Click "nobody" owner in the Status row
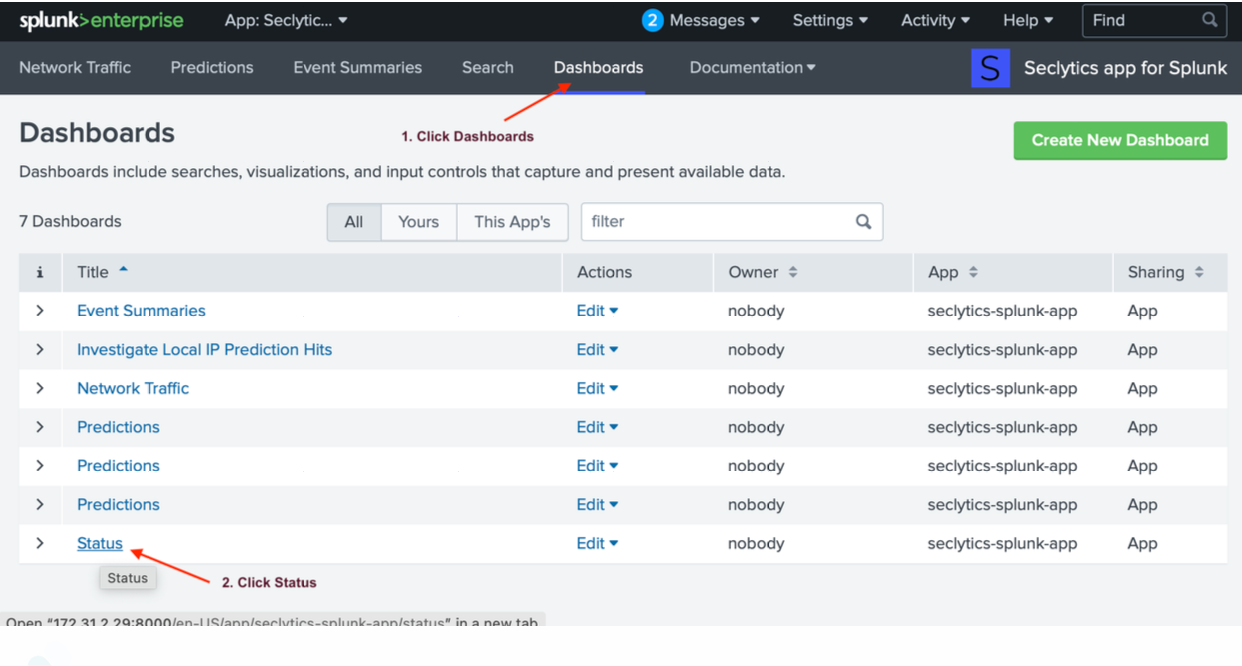The image size is (1242, 666). tap(756, 543)
